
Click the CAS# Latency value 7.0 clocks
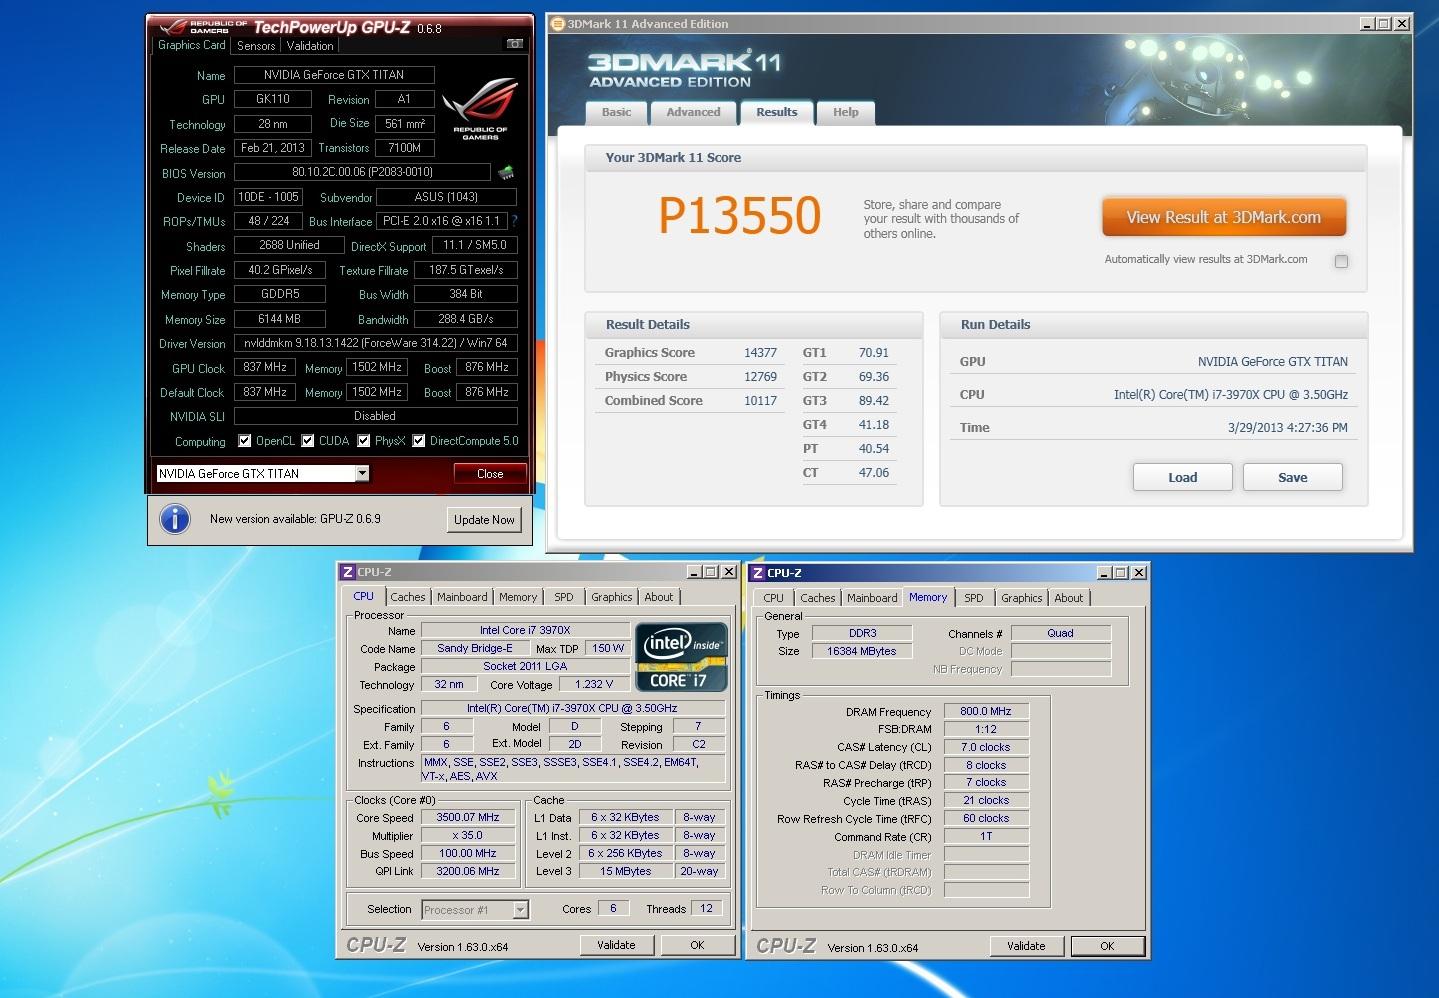[x=986, y=747]
